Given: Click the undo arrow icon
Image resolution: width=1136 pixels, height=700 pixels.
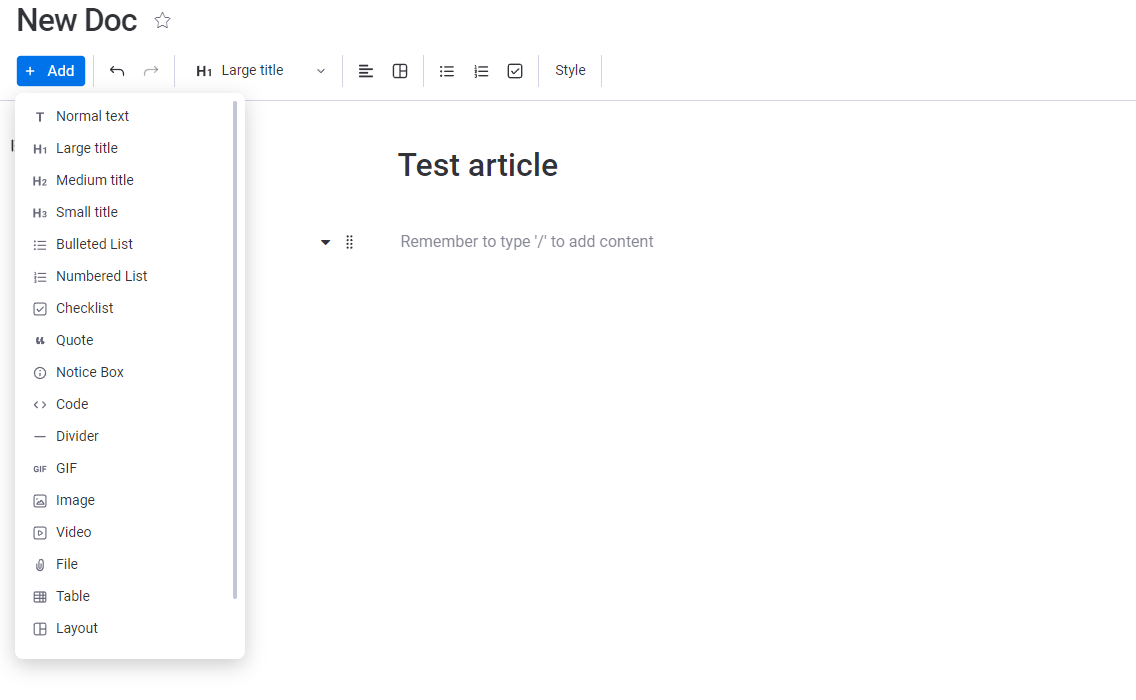Looking at the screenshot, I should (x=117, y=71).
